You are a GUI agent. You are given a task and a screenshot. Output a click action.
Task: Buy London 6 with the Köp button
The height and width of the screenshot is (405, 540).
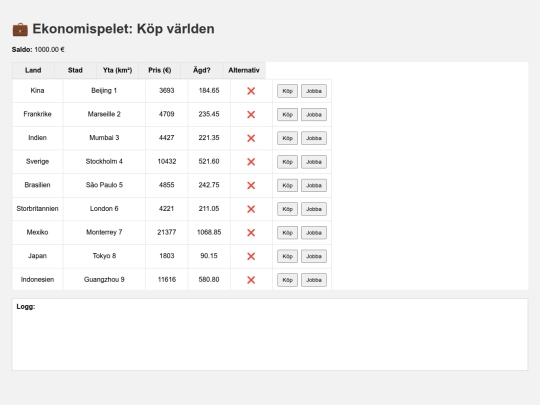pos(287,209)
